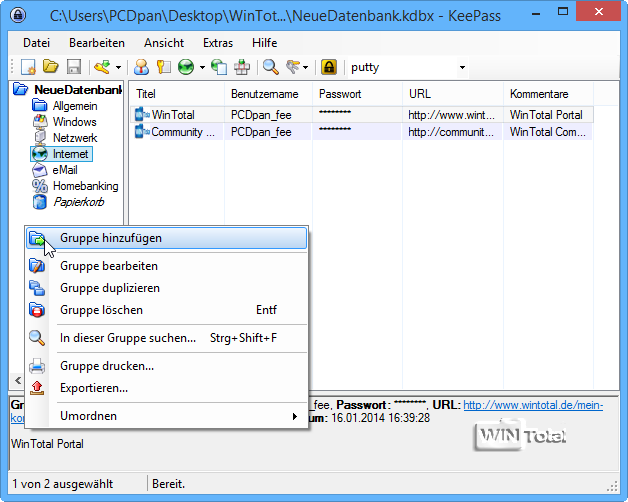Select the Community entry row
This screenshot has height=502, width=628.
pyautogui.click(x=362, y=132)
